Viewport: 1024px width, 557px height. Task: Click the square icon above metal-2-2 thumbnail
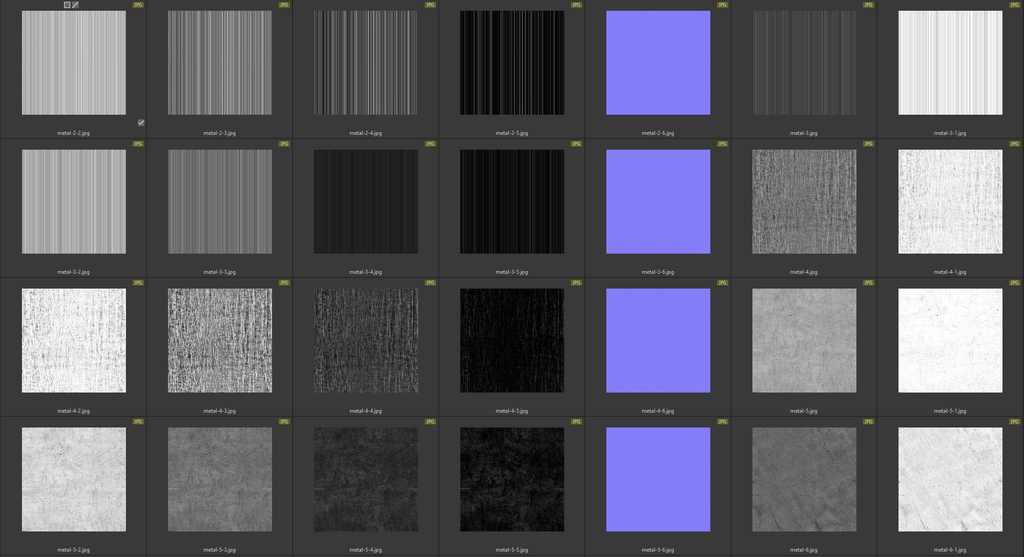point(67,5)
